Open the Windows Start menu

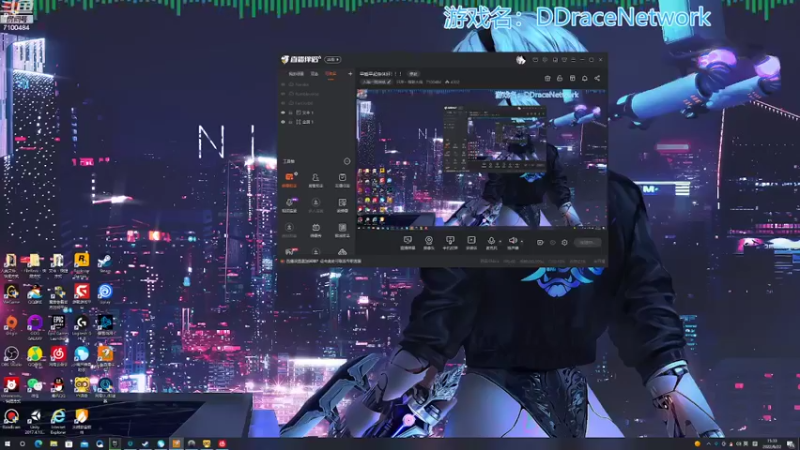7,444
